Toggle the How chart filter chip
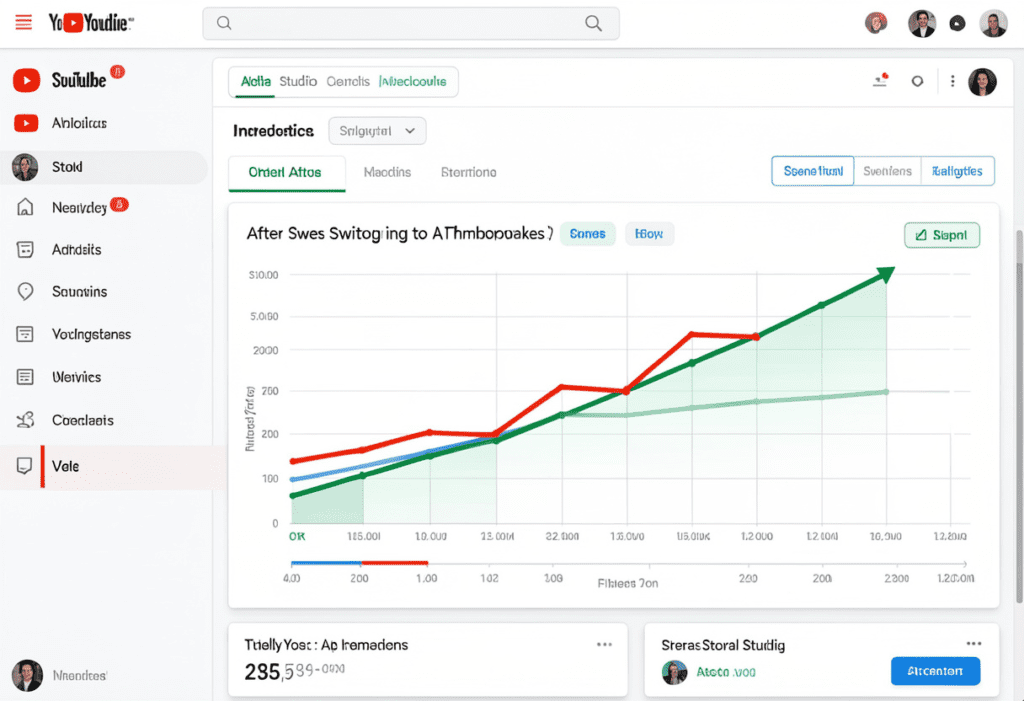The image size is (1024, 701). click(x=649, y=234)
